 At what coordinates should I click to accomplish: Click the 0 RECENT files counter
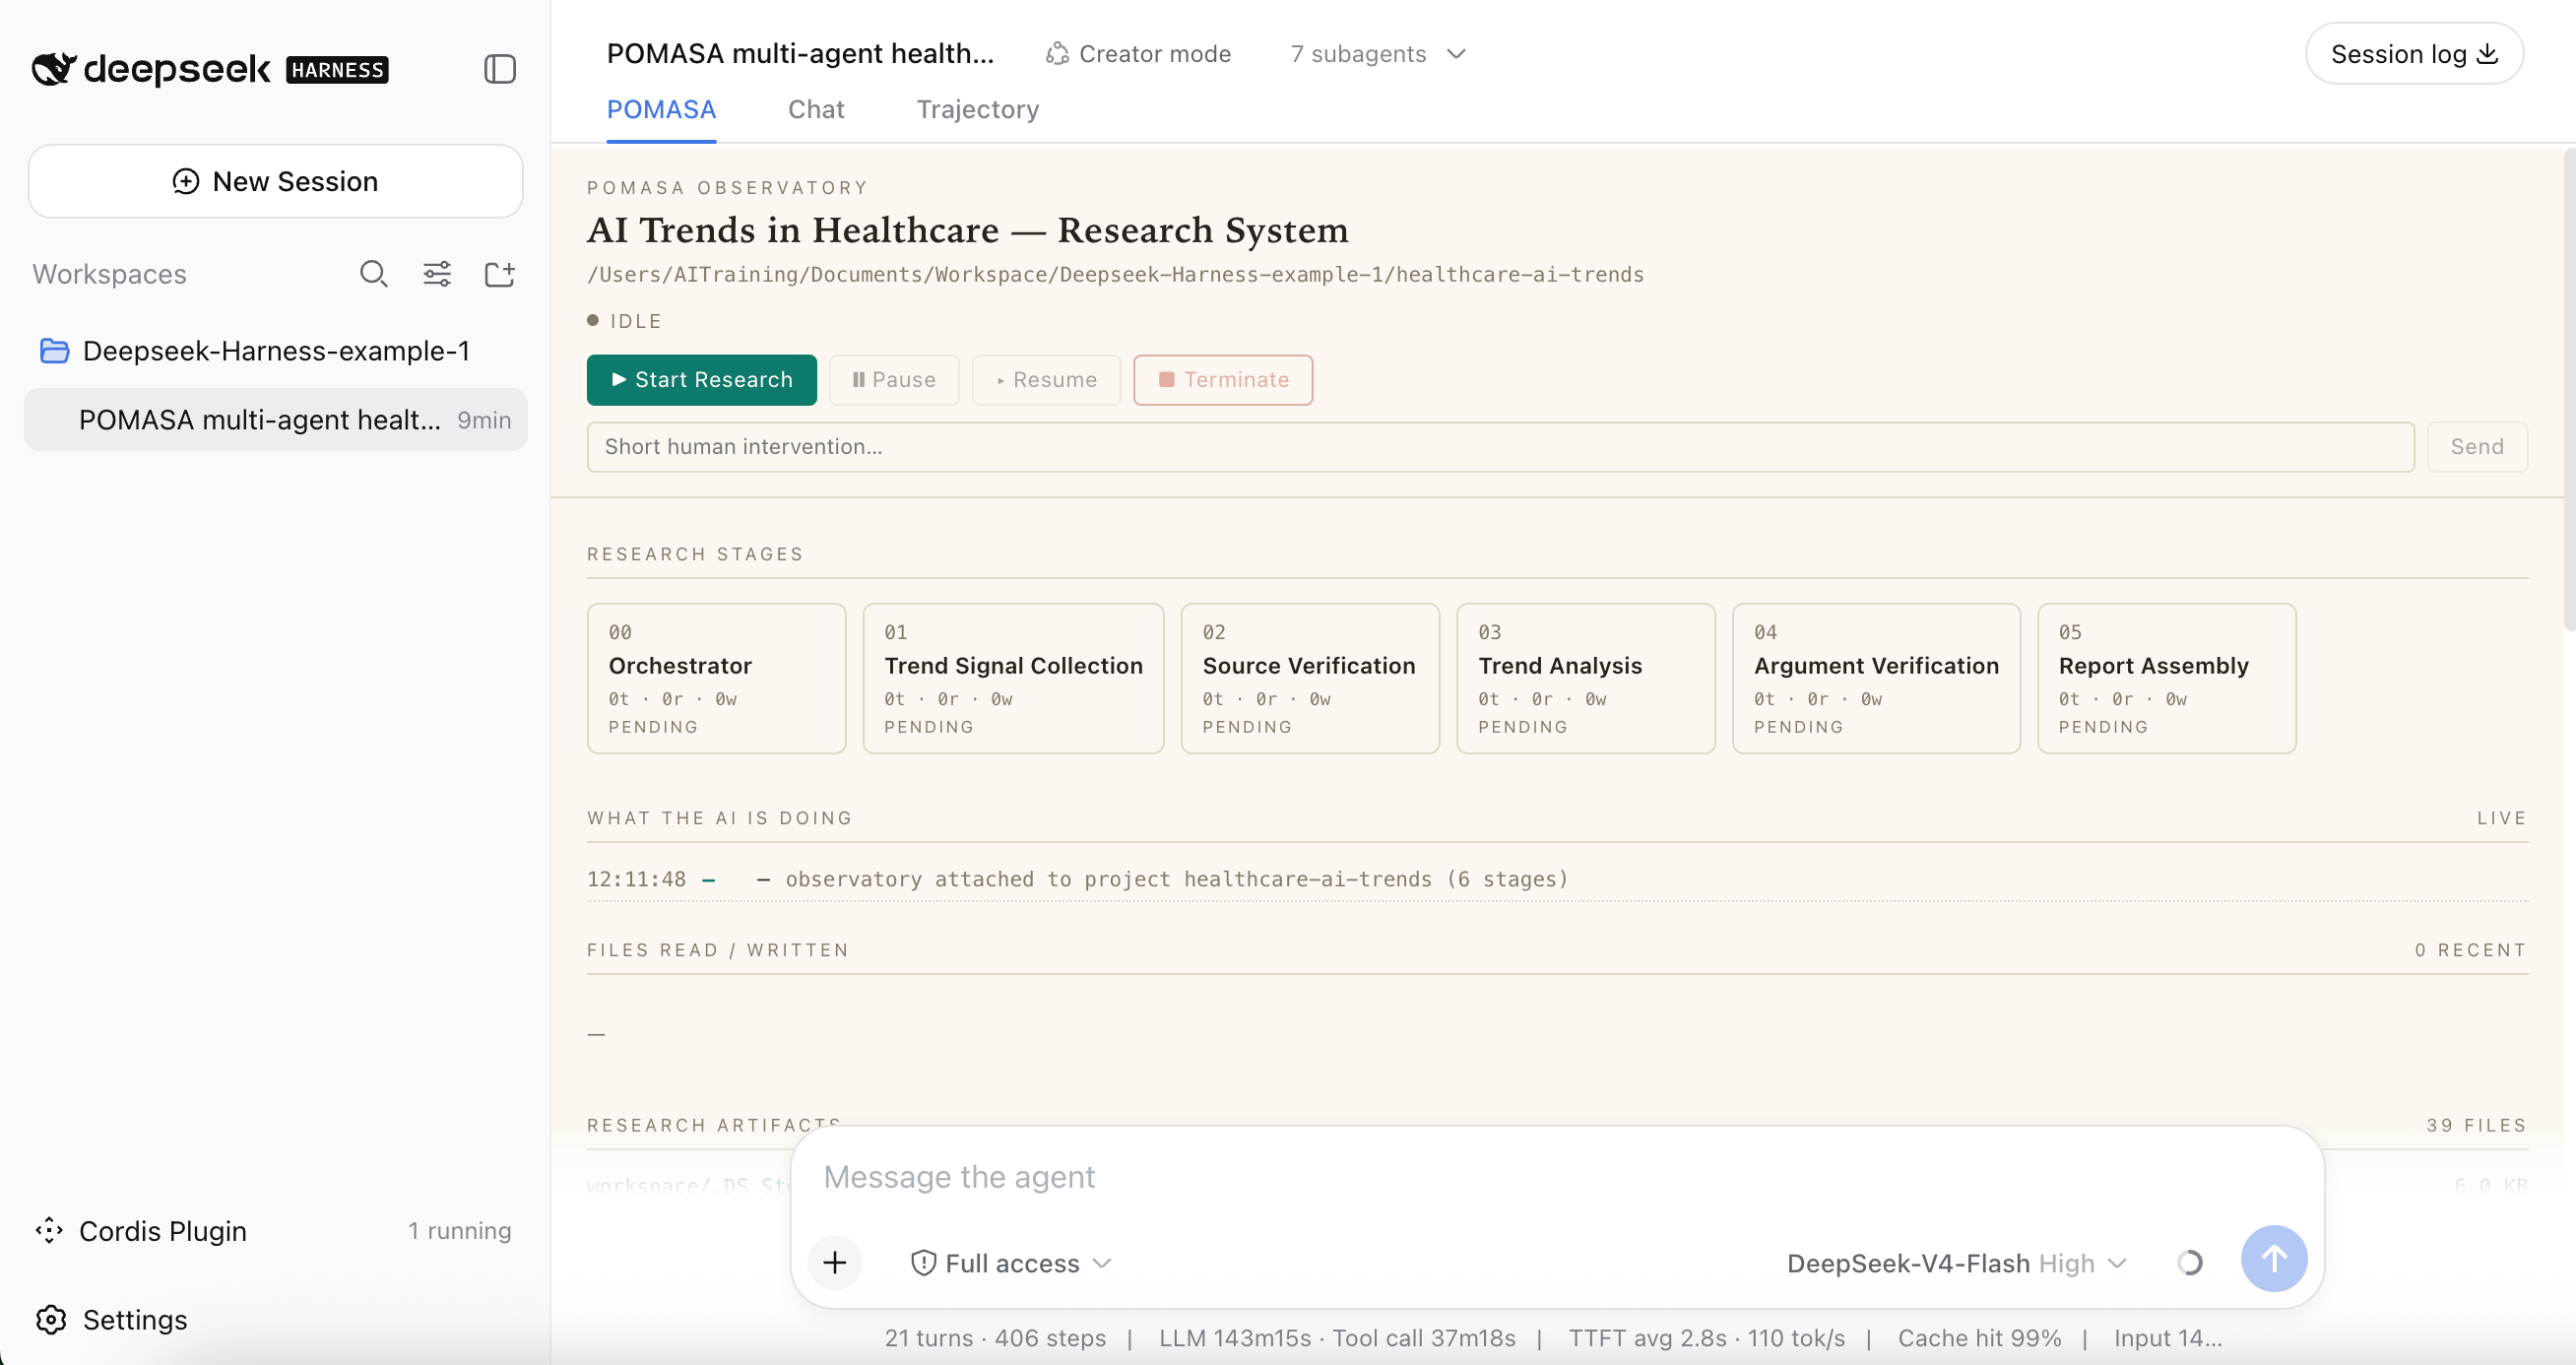coord(2470,950)
